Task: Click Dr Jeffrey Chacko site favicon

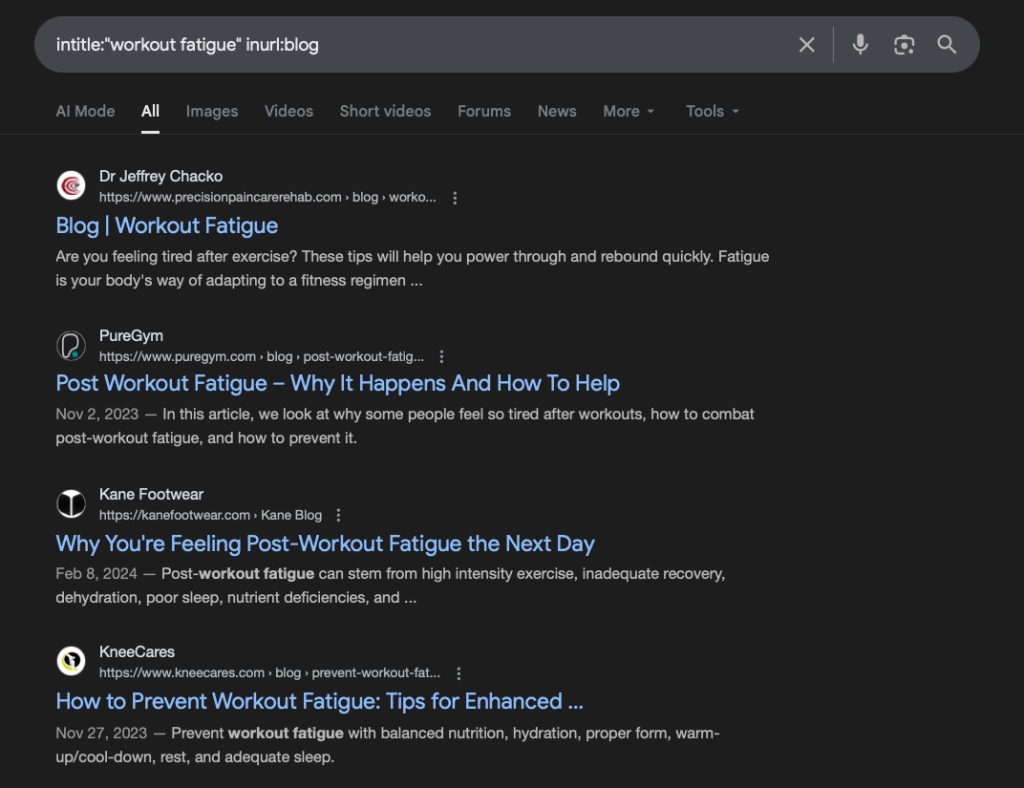Action: pyautogui.click(x=71, y=186)
